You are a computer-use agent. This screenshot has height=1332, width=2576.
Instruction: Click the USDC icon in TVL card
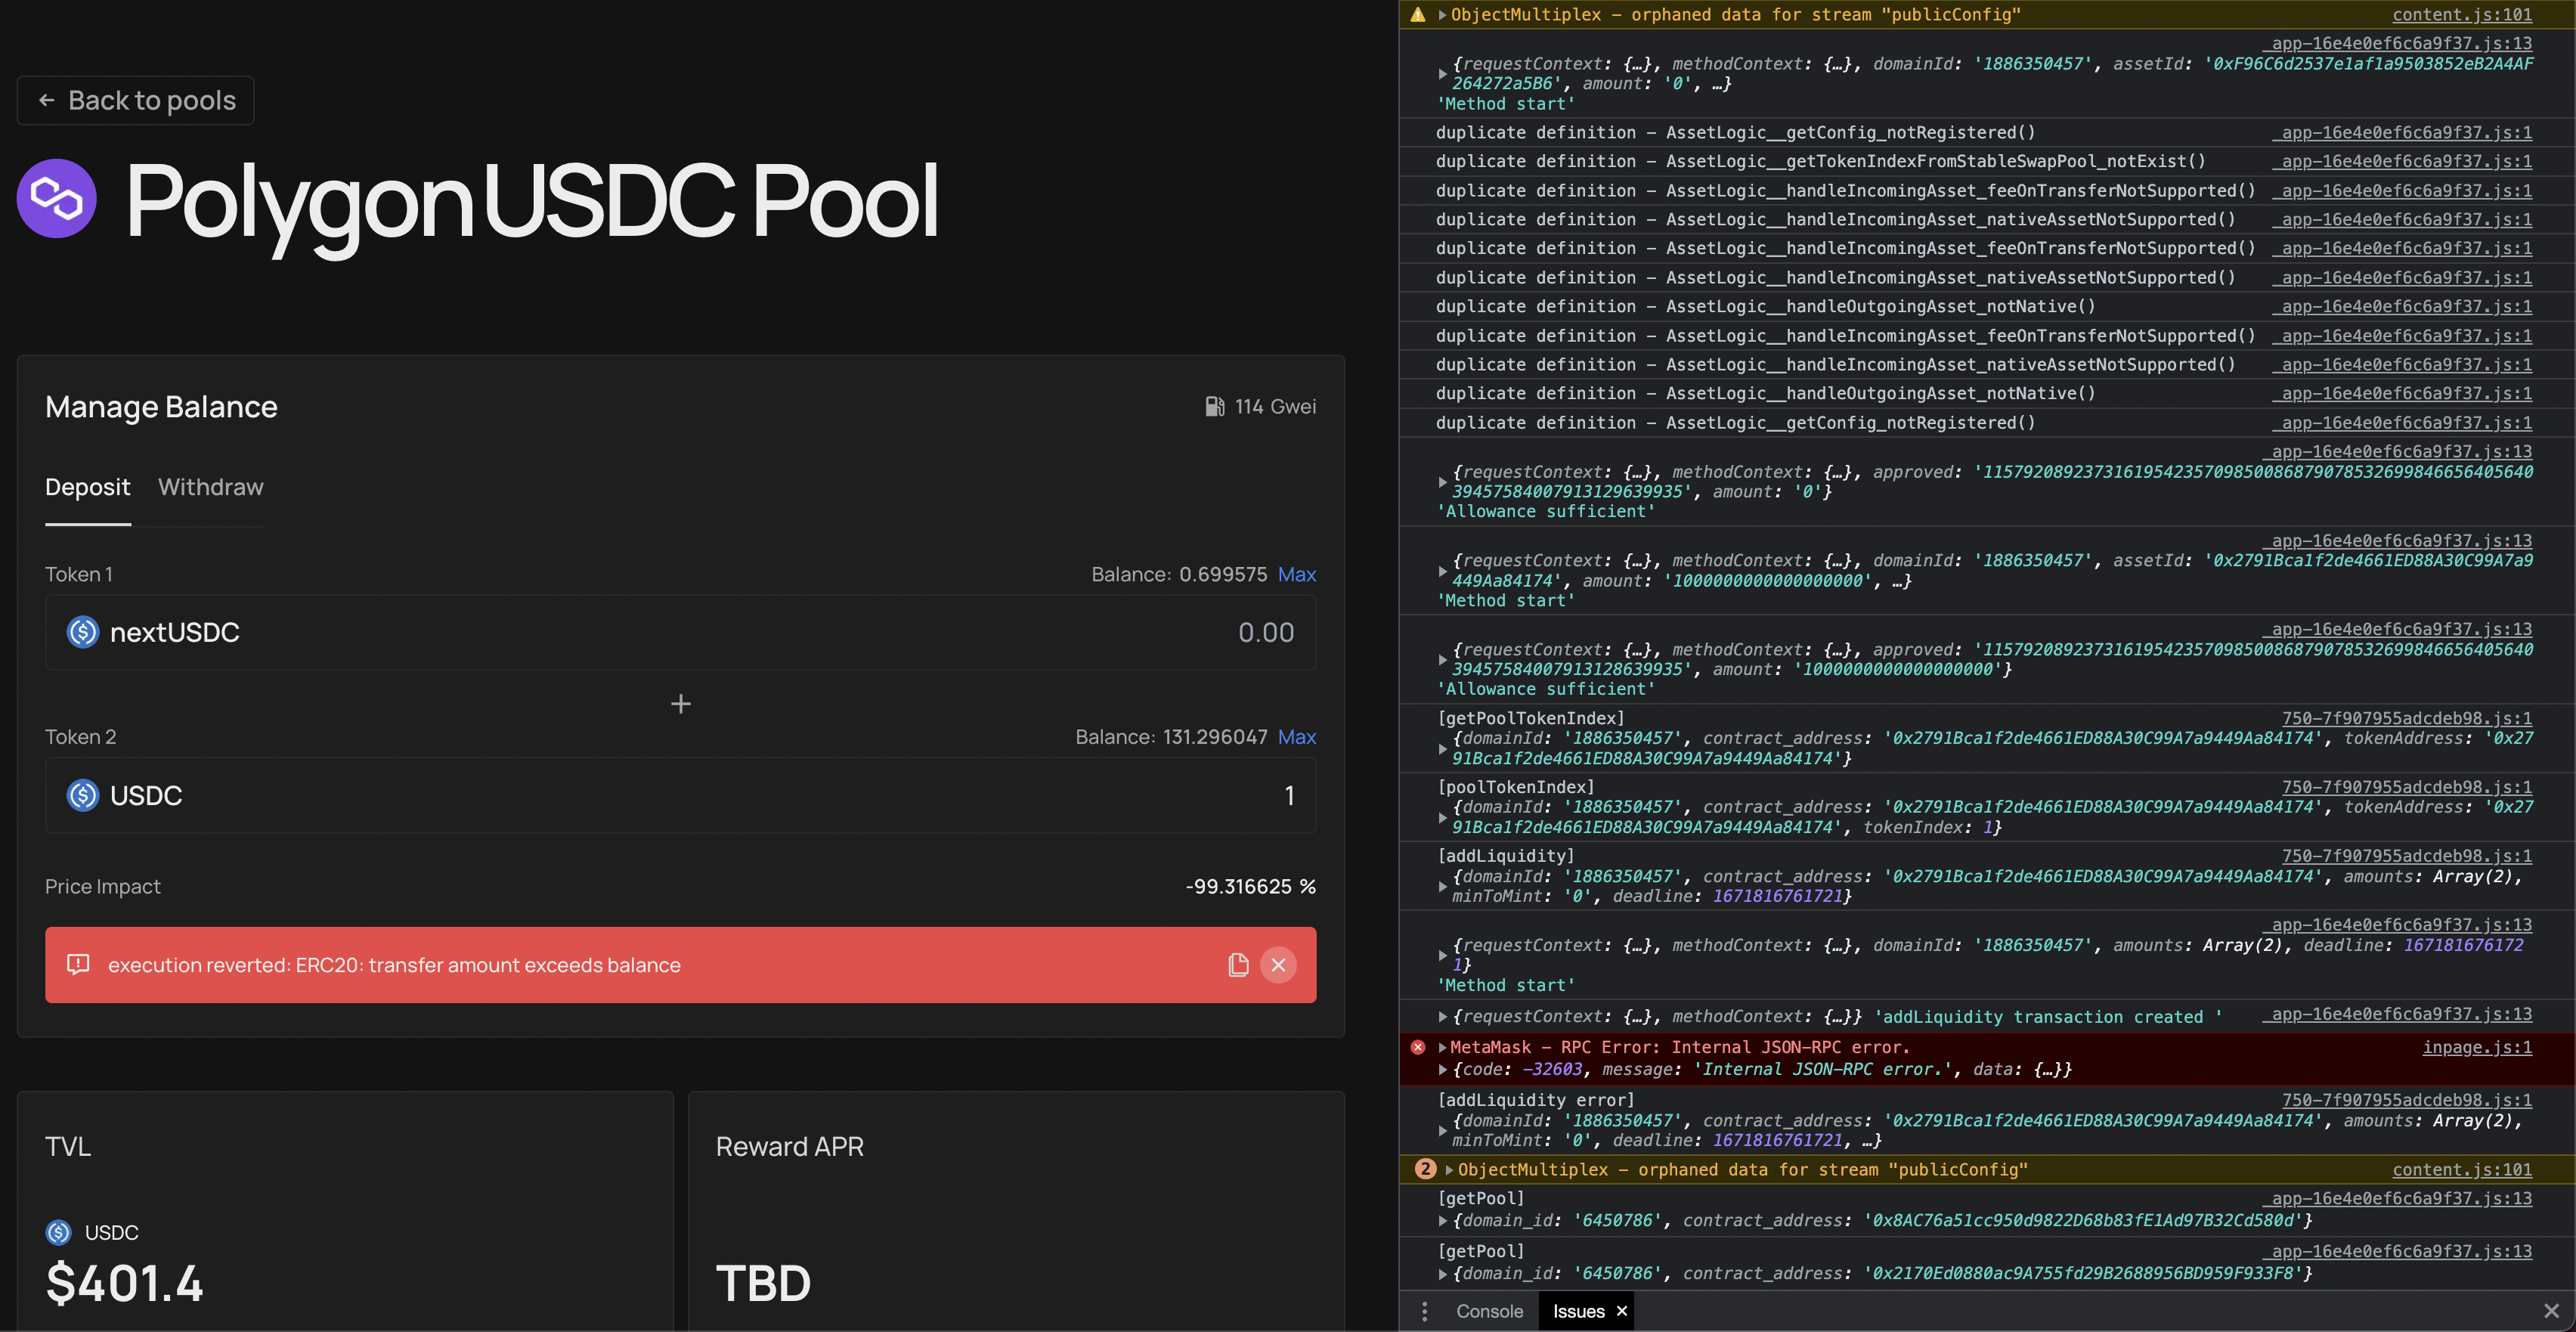(x=59, y=1232)
